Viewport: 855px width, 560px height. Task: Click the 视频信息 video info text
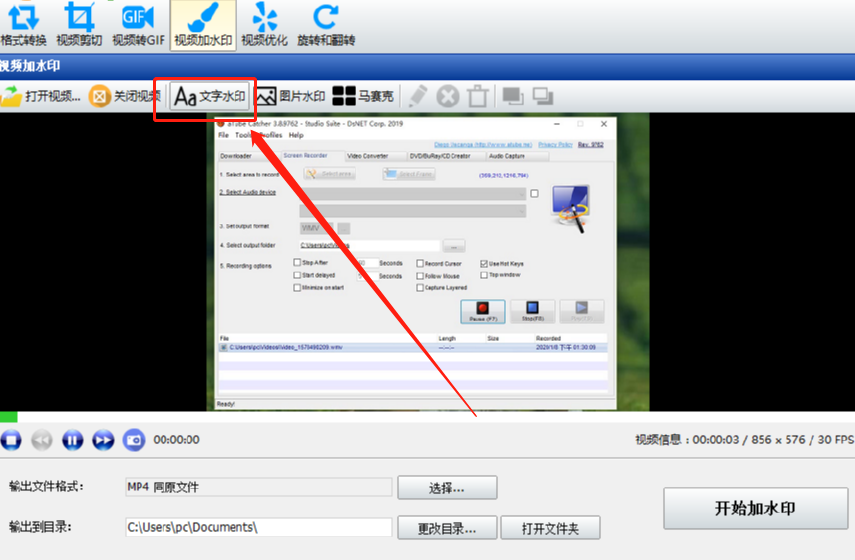tap(744, 439)
